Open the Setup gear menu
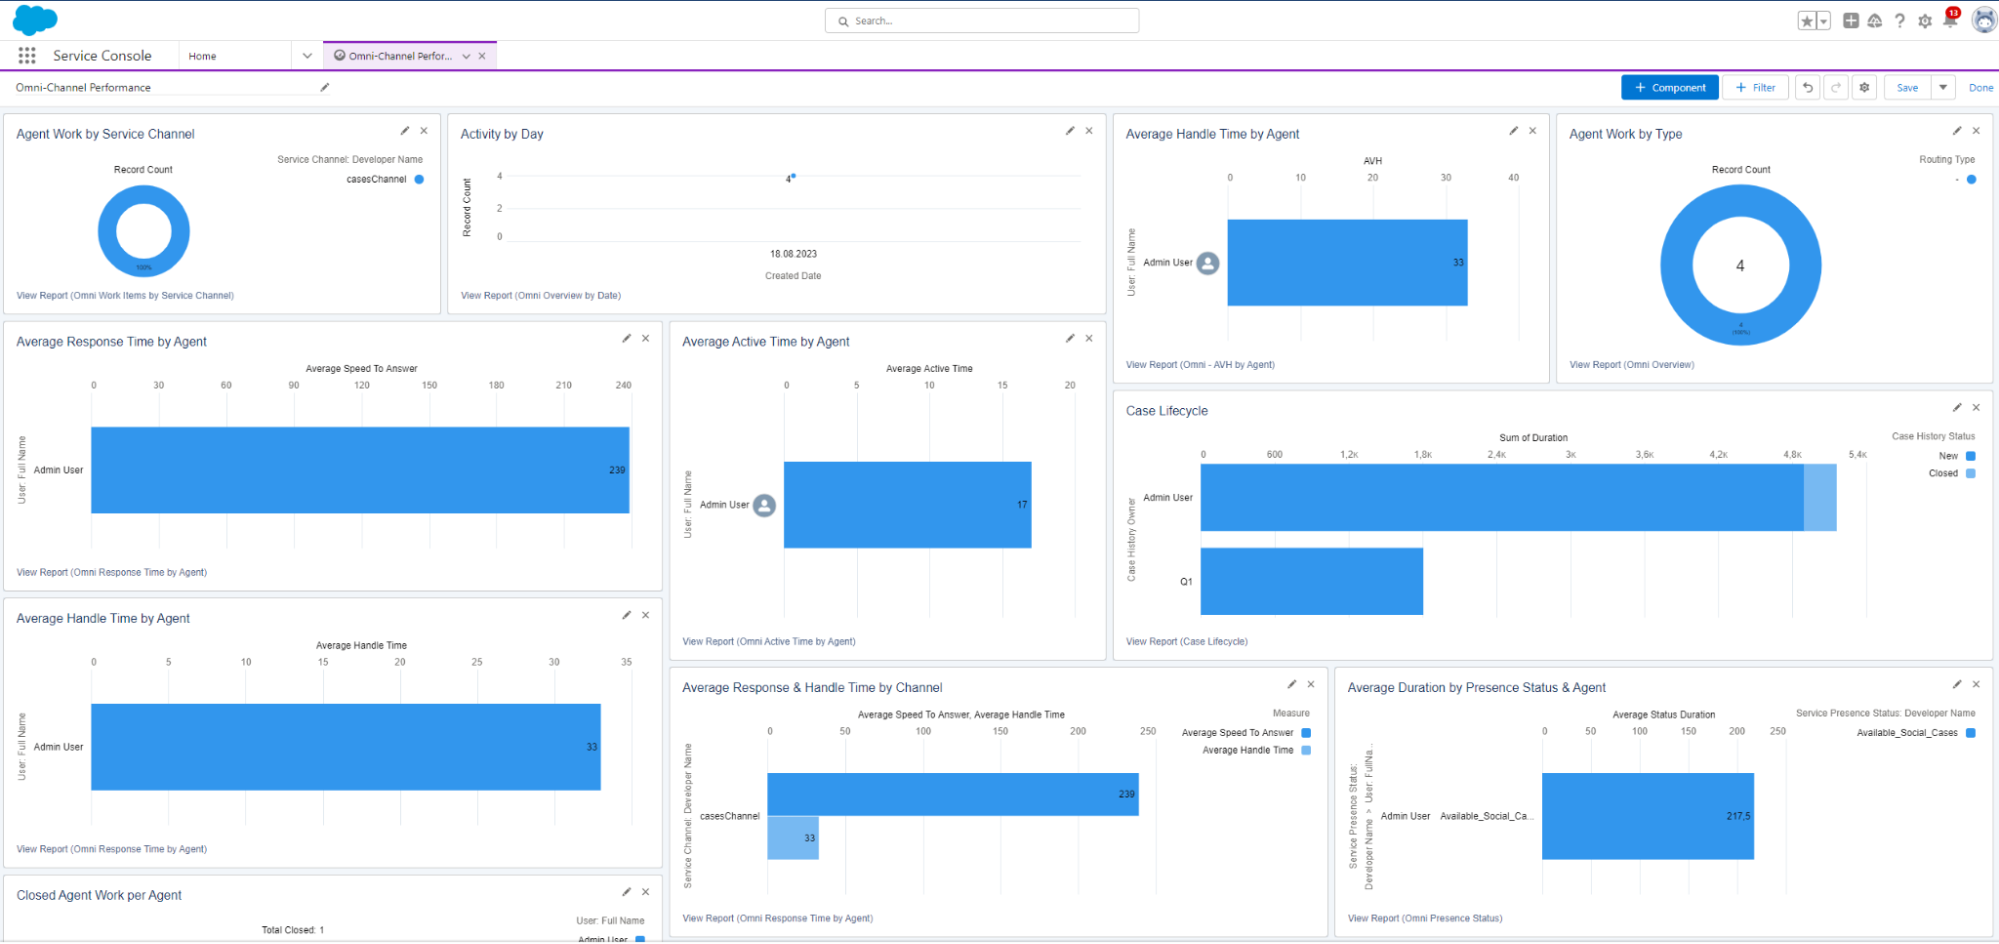1999x944 pixels. pos(1924,20)
